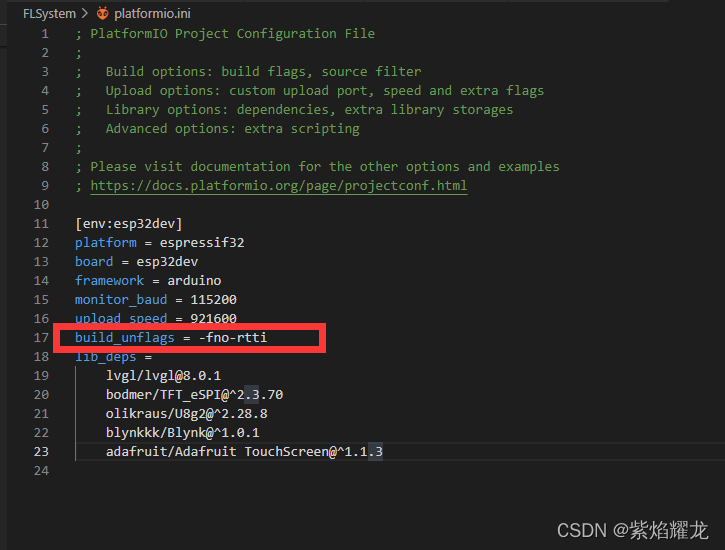Click the olikraus/U8g2 dependency line
Image resolution: width=725 pixels, height=550 pixels.
tap(187, 414)
